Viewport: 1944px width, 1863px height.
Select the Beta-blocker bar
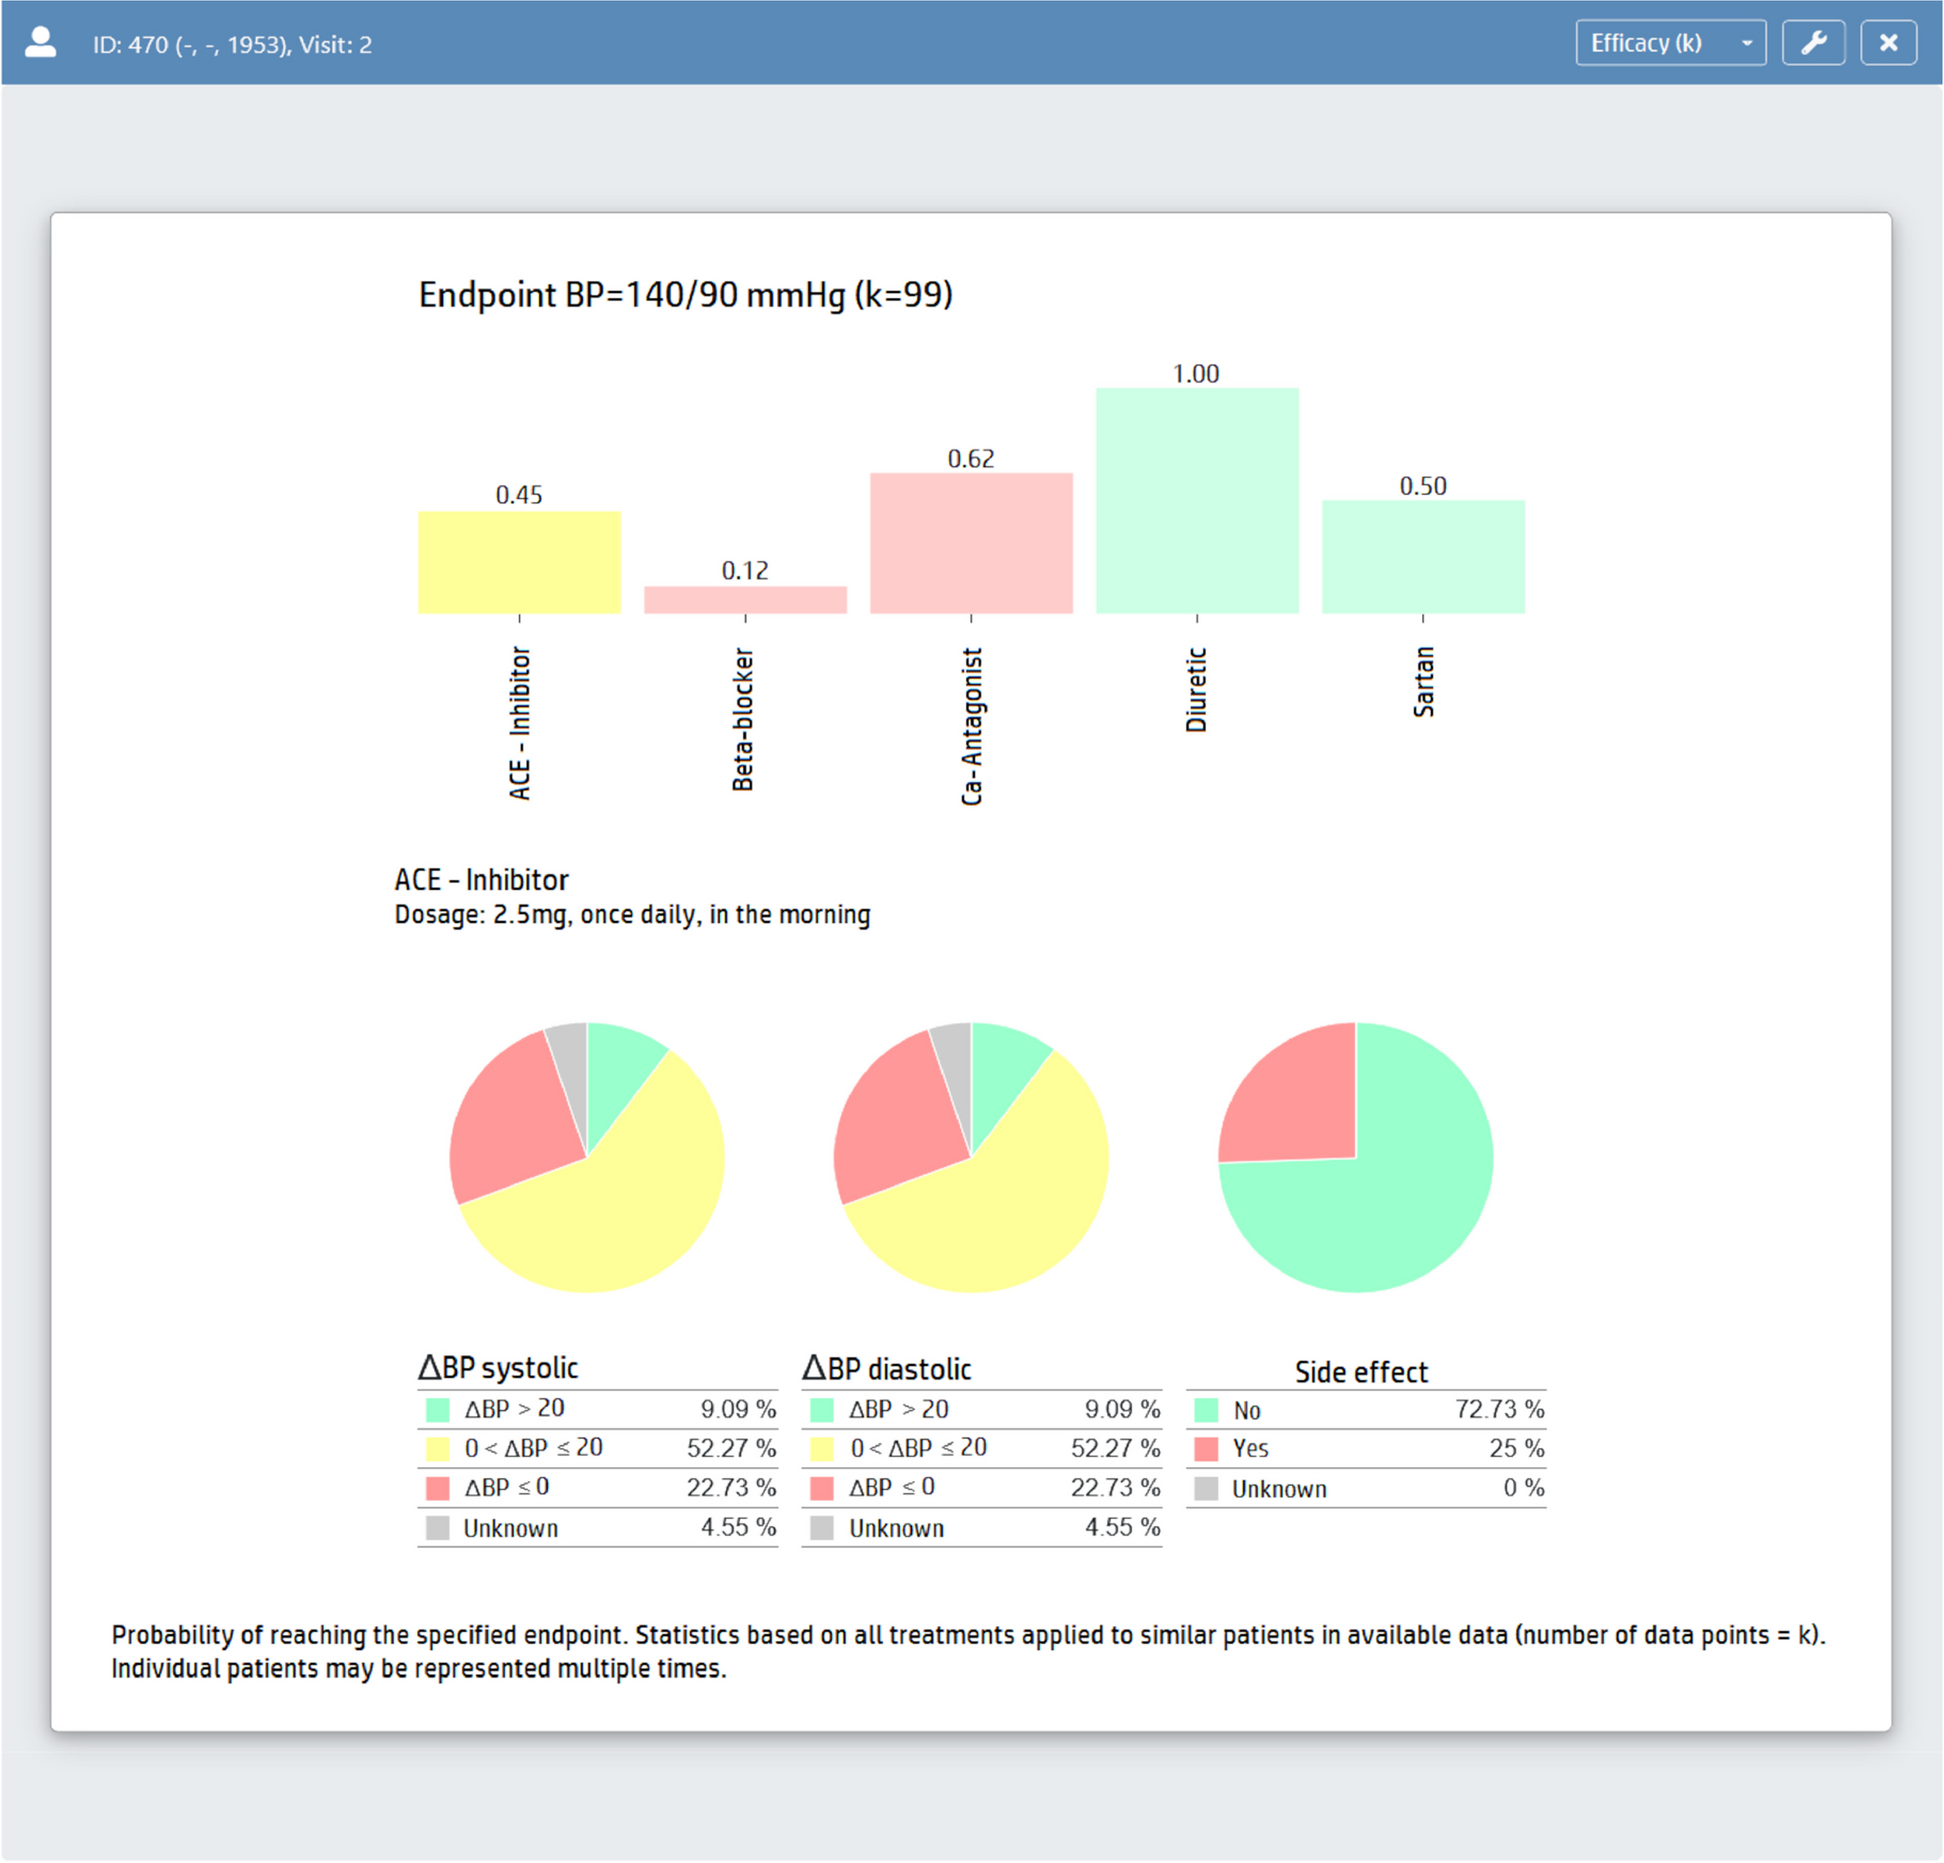(x=745, y=599)
